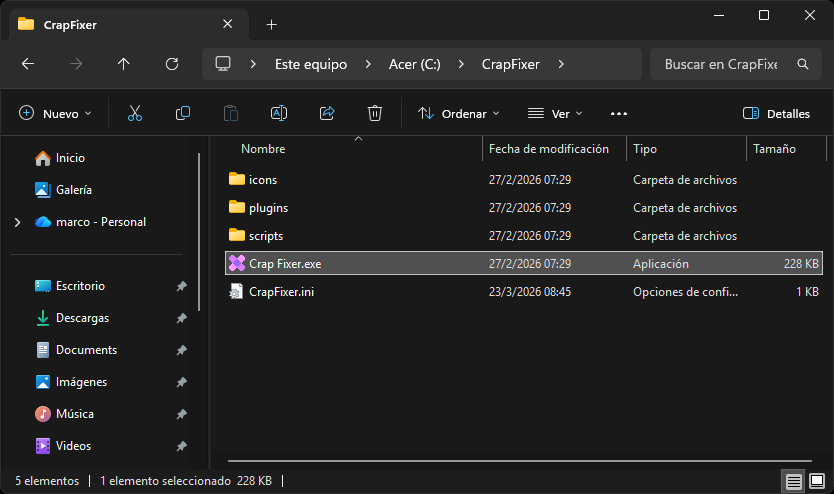
Task: Click the 1 KB size cell
Action: (x=807, y=292)
